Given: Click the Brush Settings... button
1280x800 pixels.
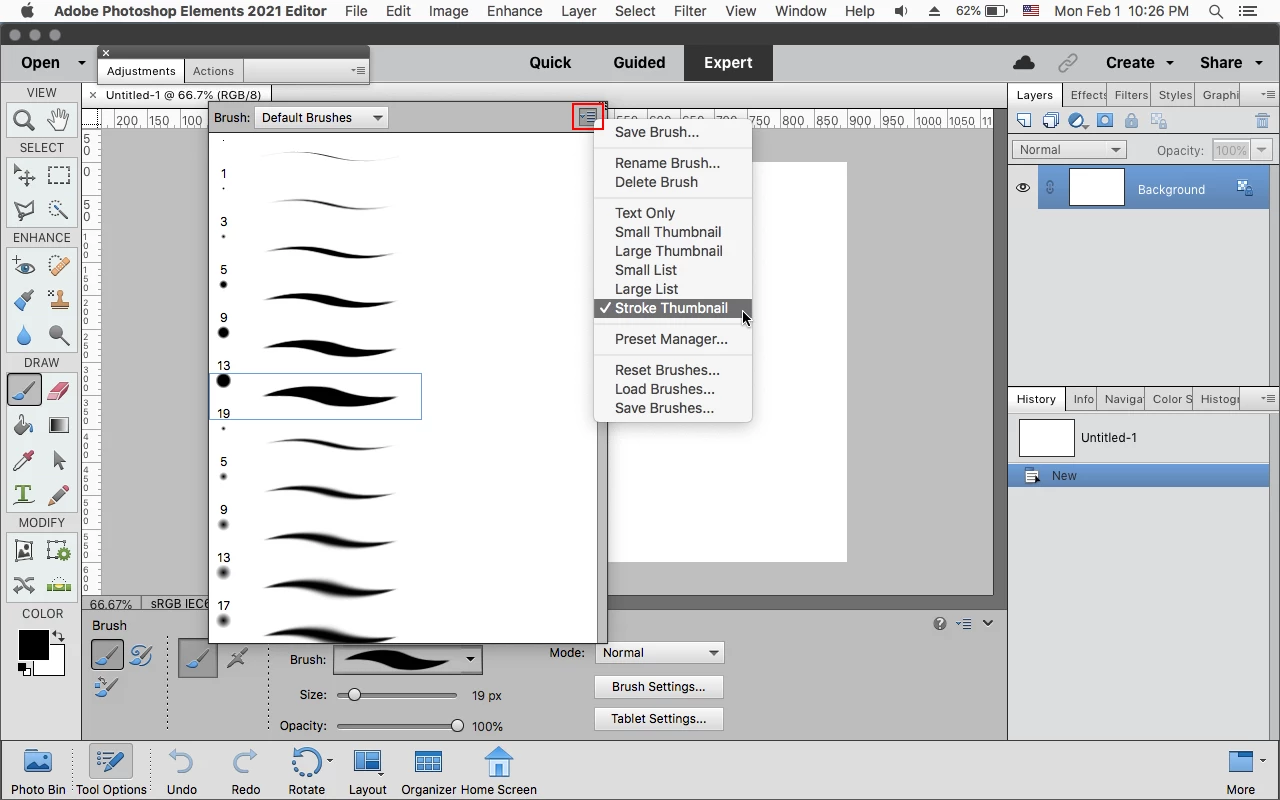Looking at the screenshot, I should (x=659, y=687).
